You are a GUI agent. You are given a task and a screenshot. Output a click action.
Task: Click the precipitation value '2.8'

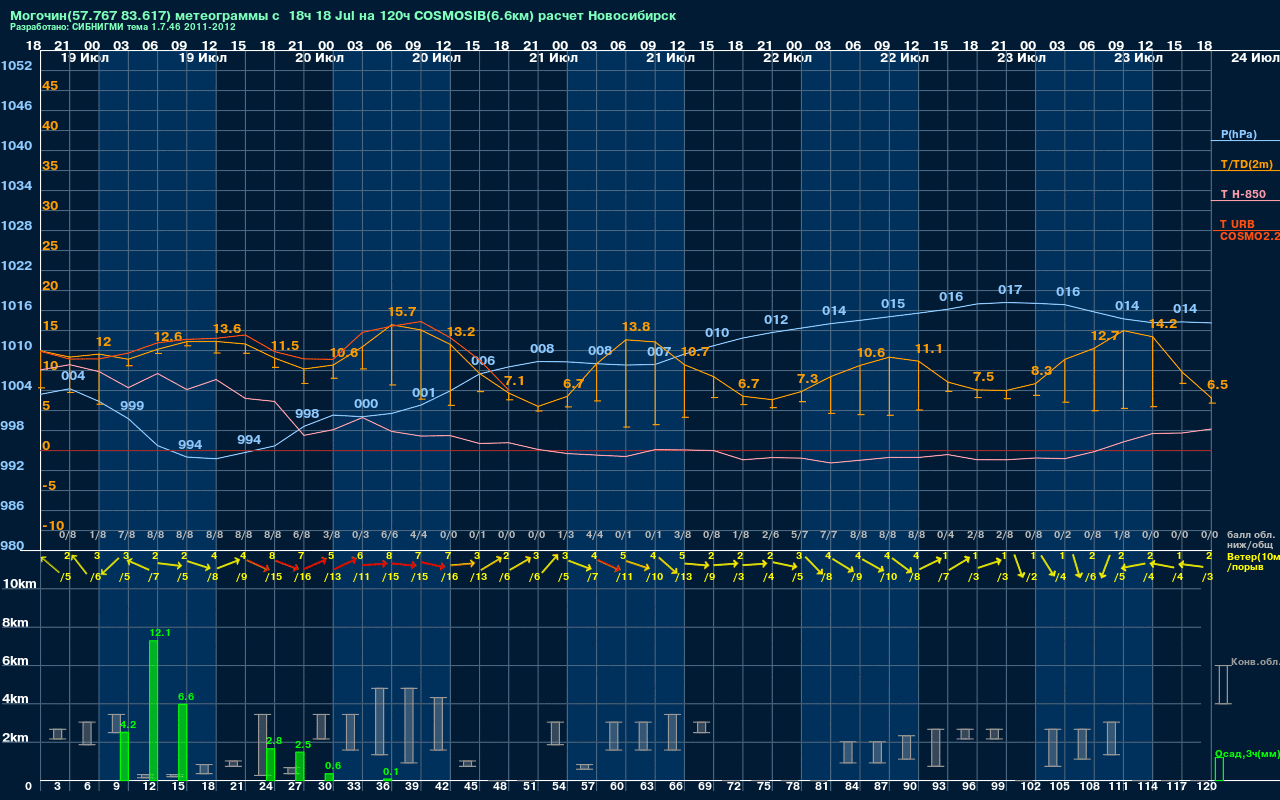[274, 740]
